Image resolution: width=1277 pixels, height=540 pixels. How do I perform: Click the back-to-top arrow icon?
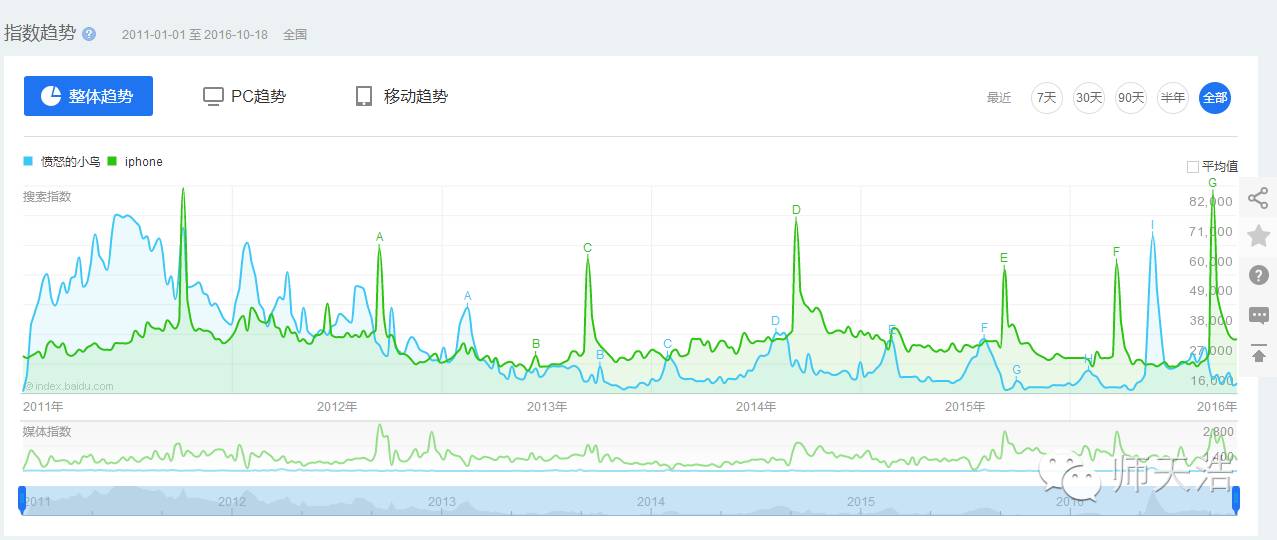pyautogui.click(x=1259, y=354)
